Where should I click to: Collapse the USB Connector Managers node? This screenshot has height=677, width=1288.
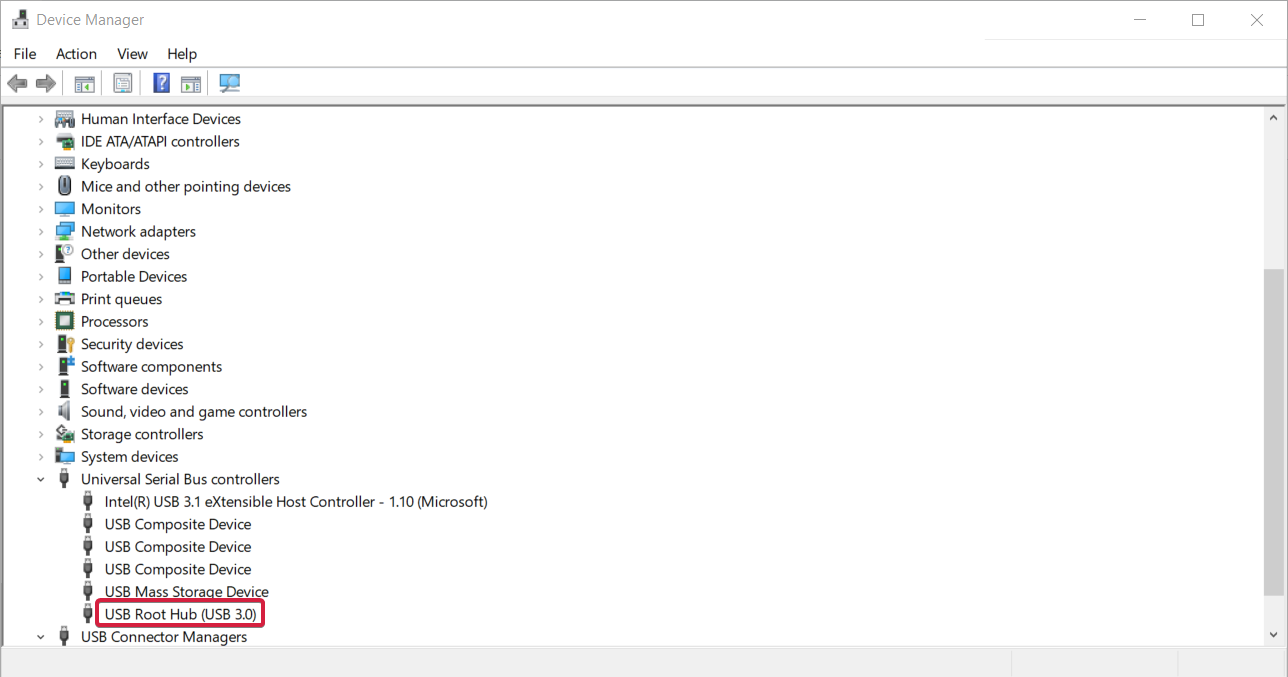click(x=41, y=637)
